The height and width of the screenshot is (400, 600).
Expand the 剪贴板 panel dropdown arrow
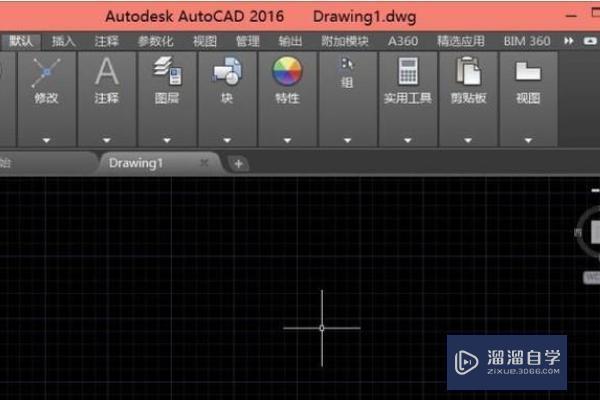468,140
